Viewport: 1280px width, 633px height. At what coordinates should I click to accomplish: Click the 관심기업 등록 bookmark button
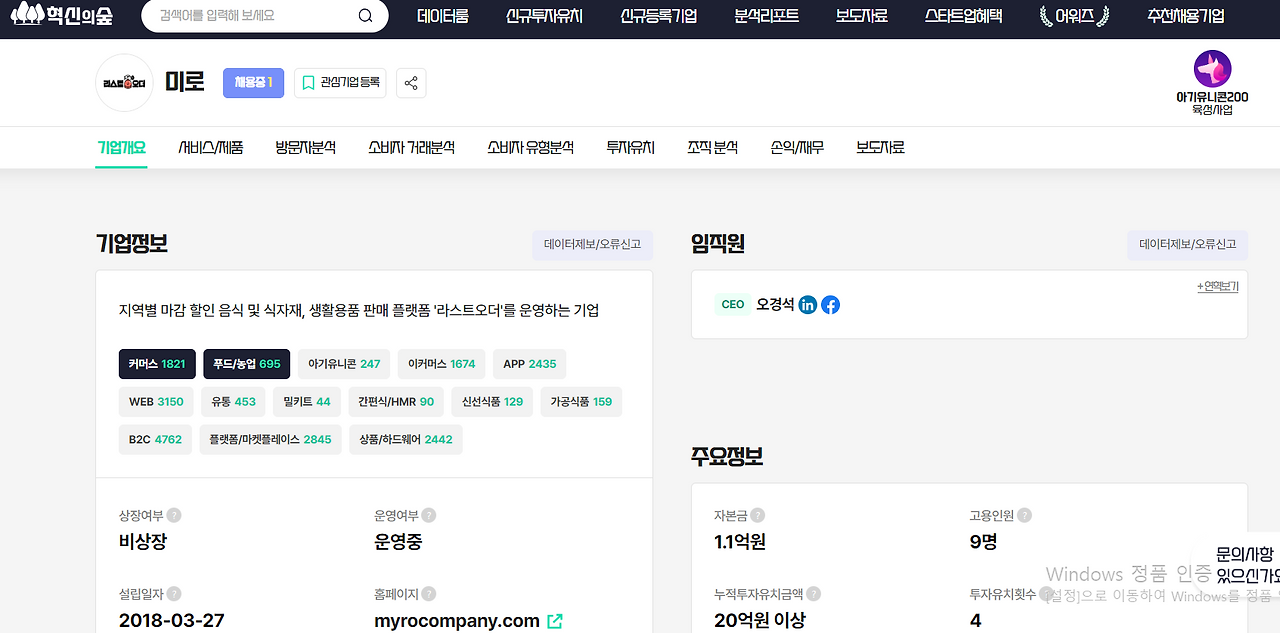point(340,83)
